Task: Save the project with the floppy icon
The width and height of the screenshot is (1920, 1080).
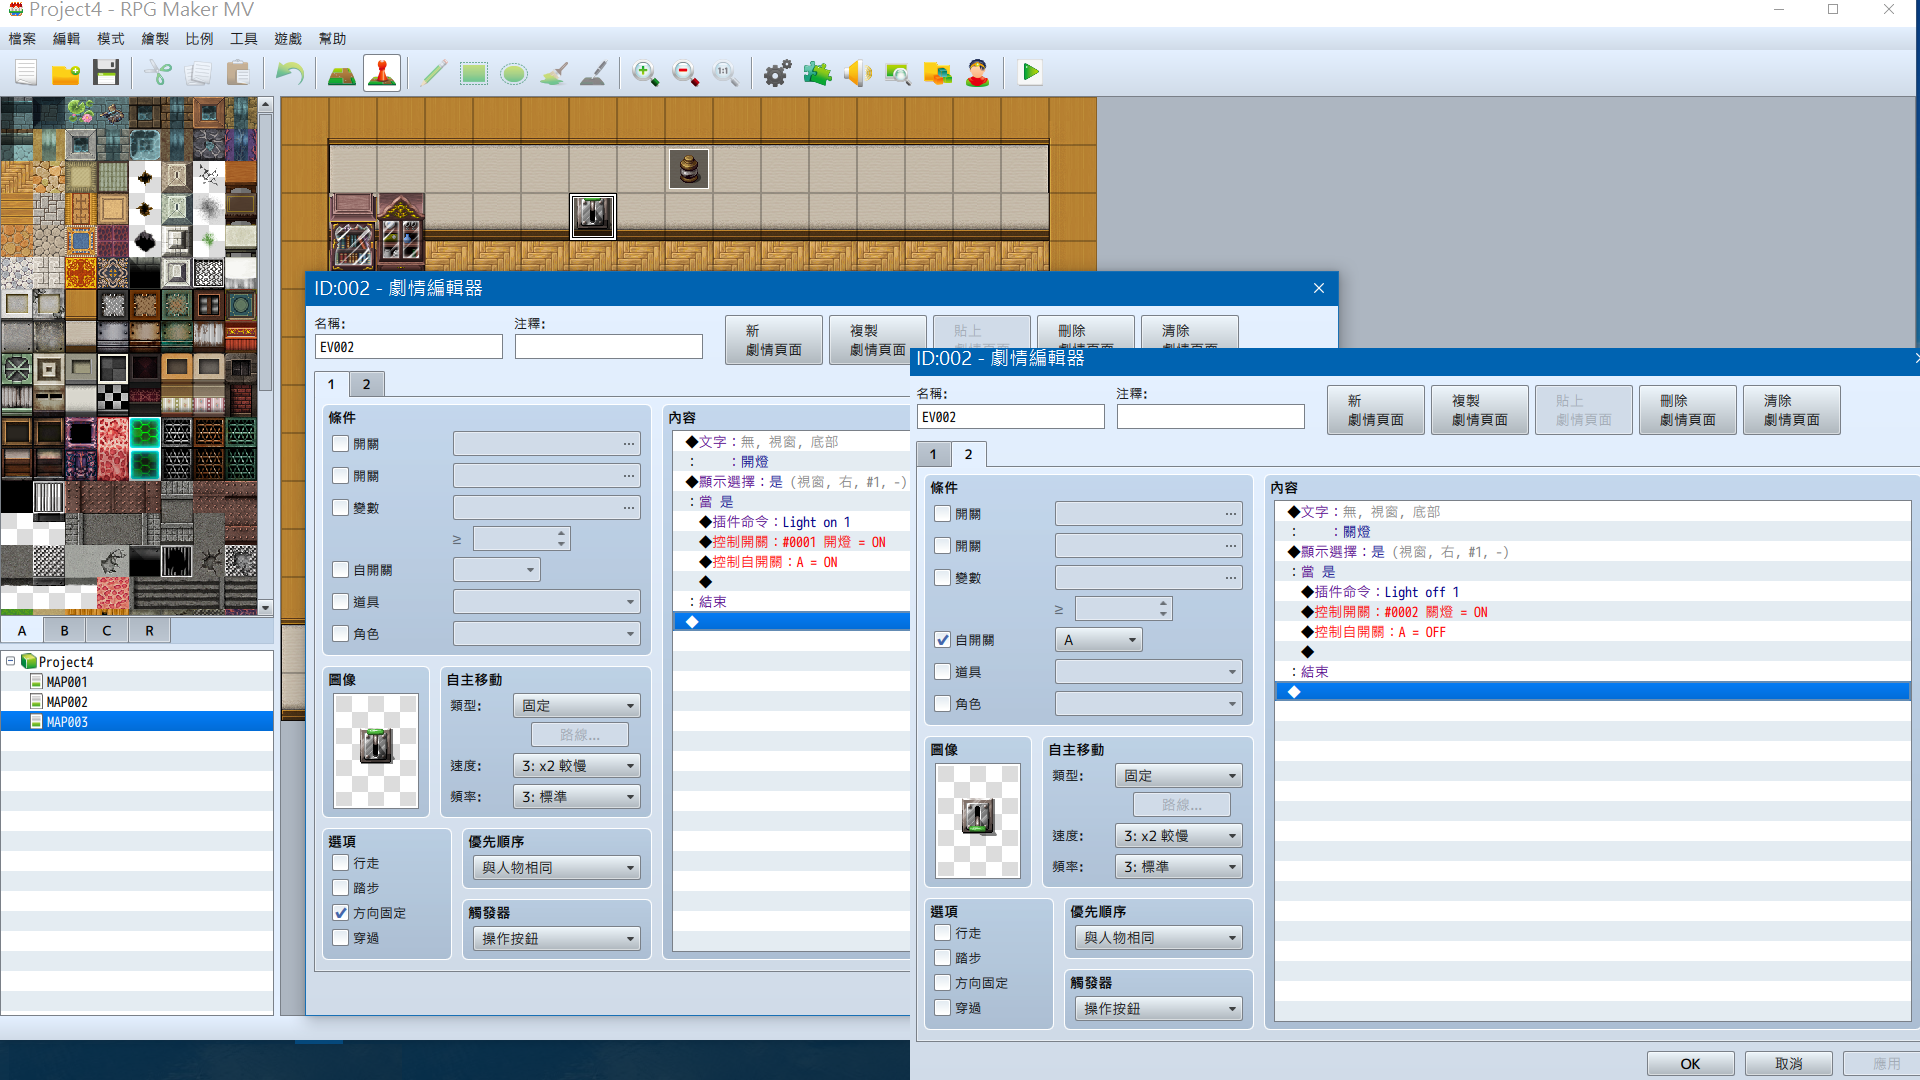Action: pyautogui.click(x=106, y=73)
